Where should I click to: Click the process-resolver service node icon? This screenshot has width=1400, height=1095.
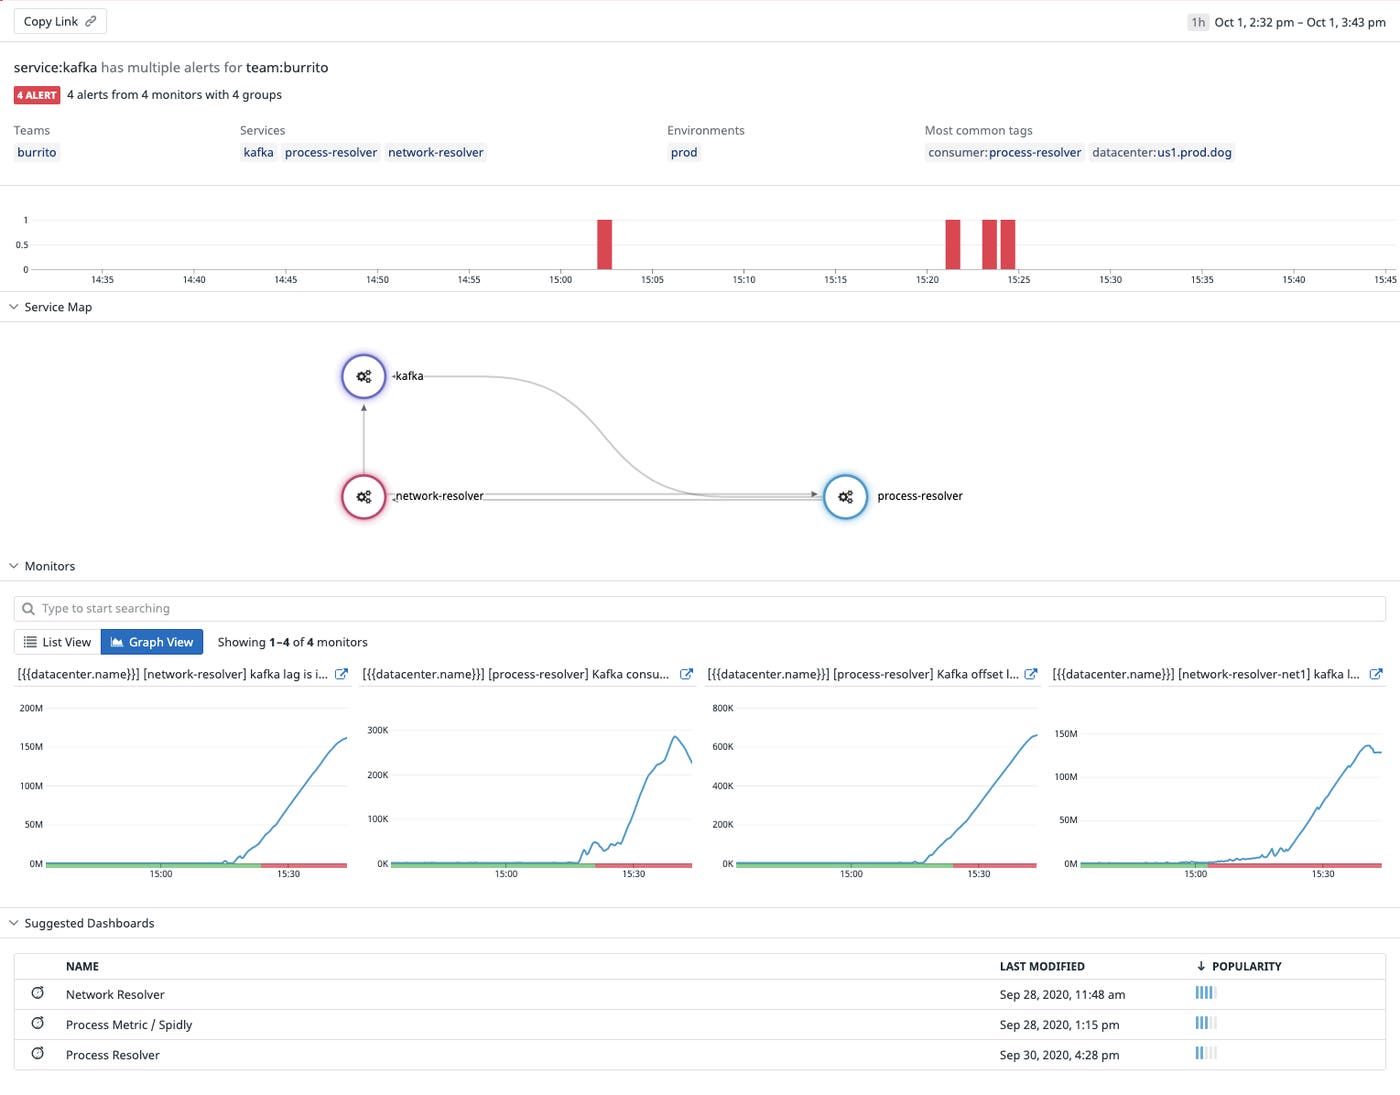pyautogui.click(x=845, y=497)
